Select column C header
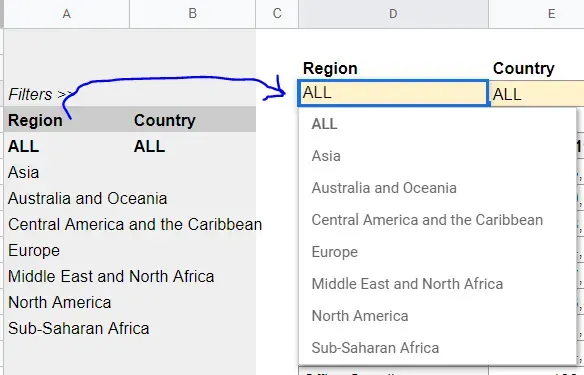The height and width of the screenshot is (375, 584). pos(277,14)
